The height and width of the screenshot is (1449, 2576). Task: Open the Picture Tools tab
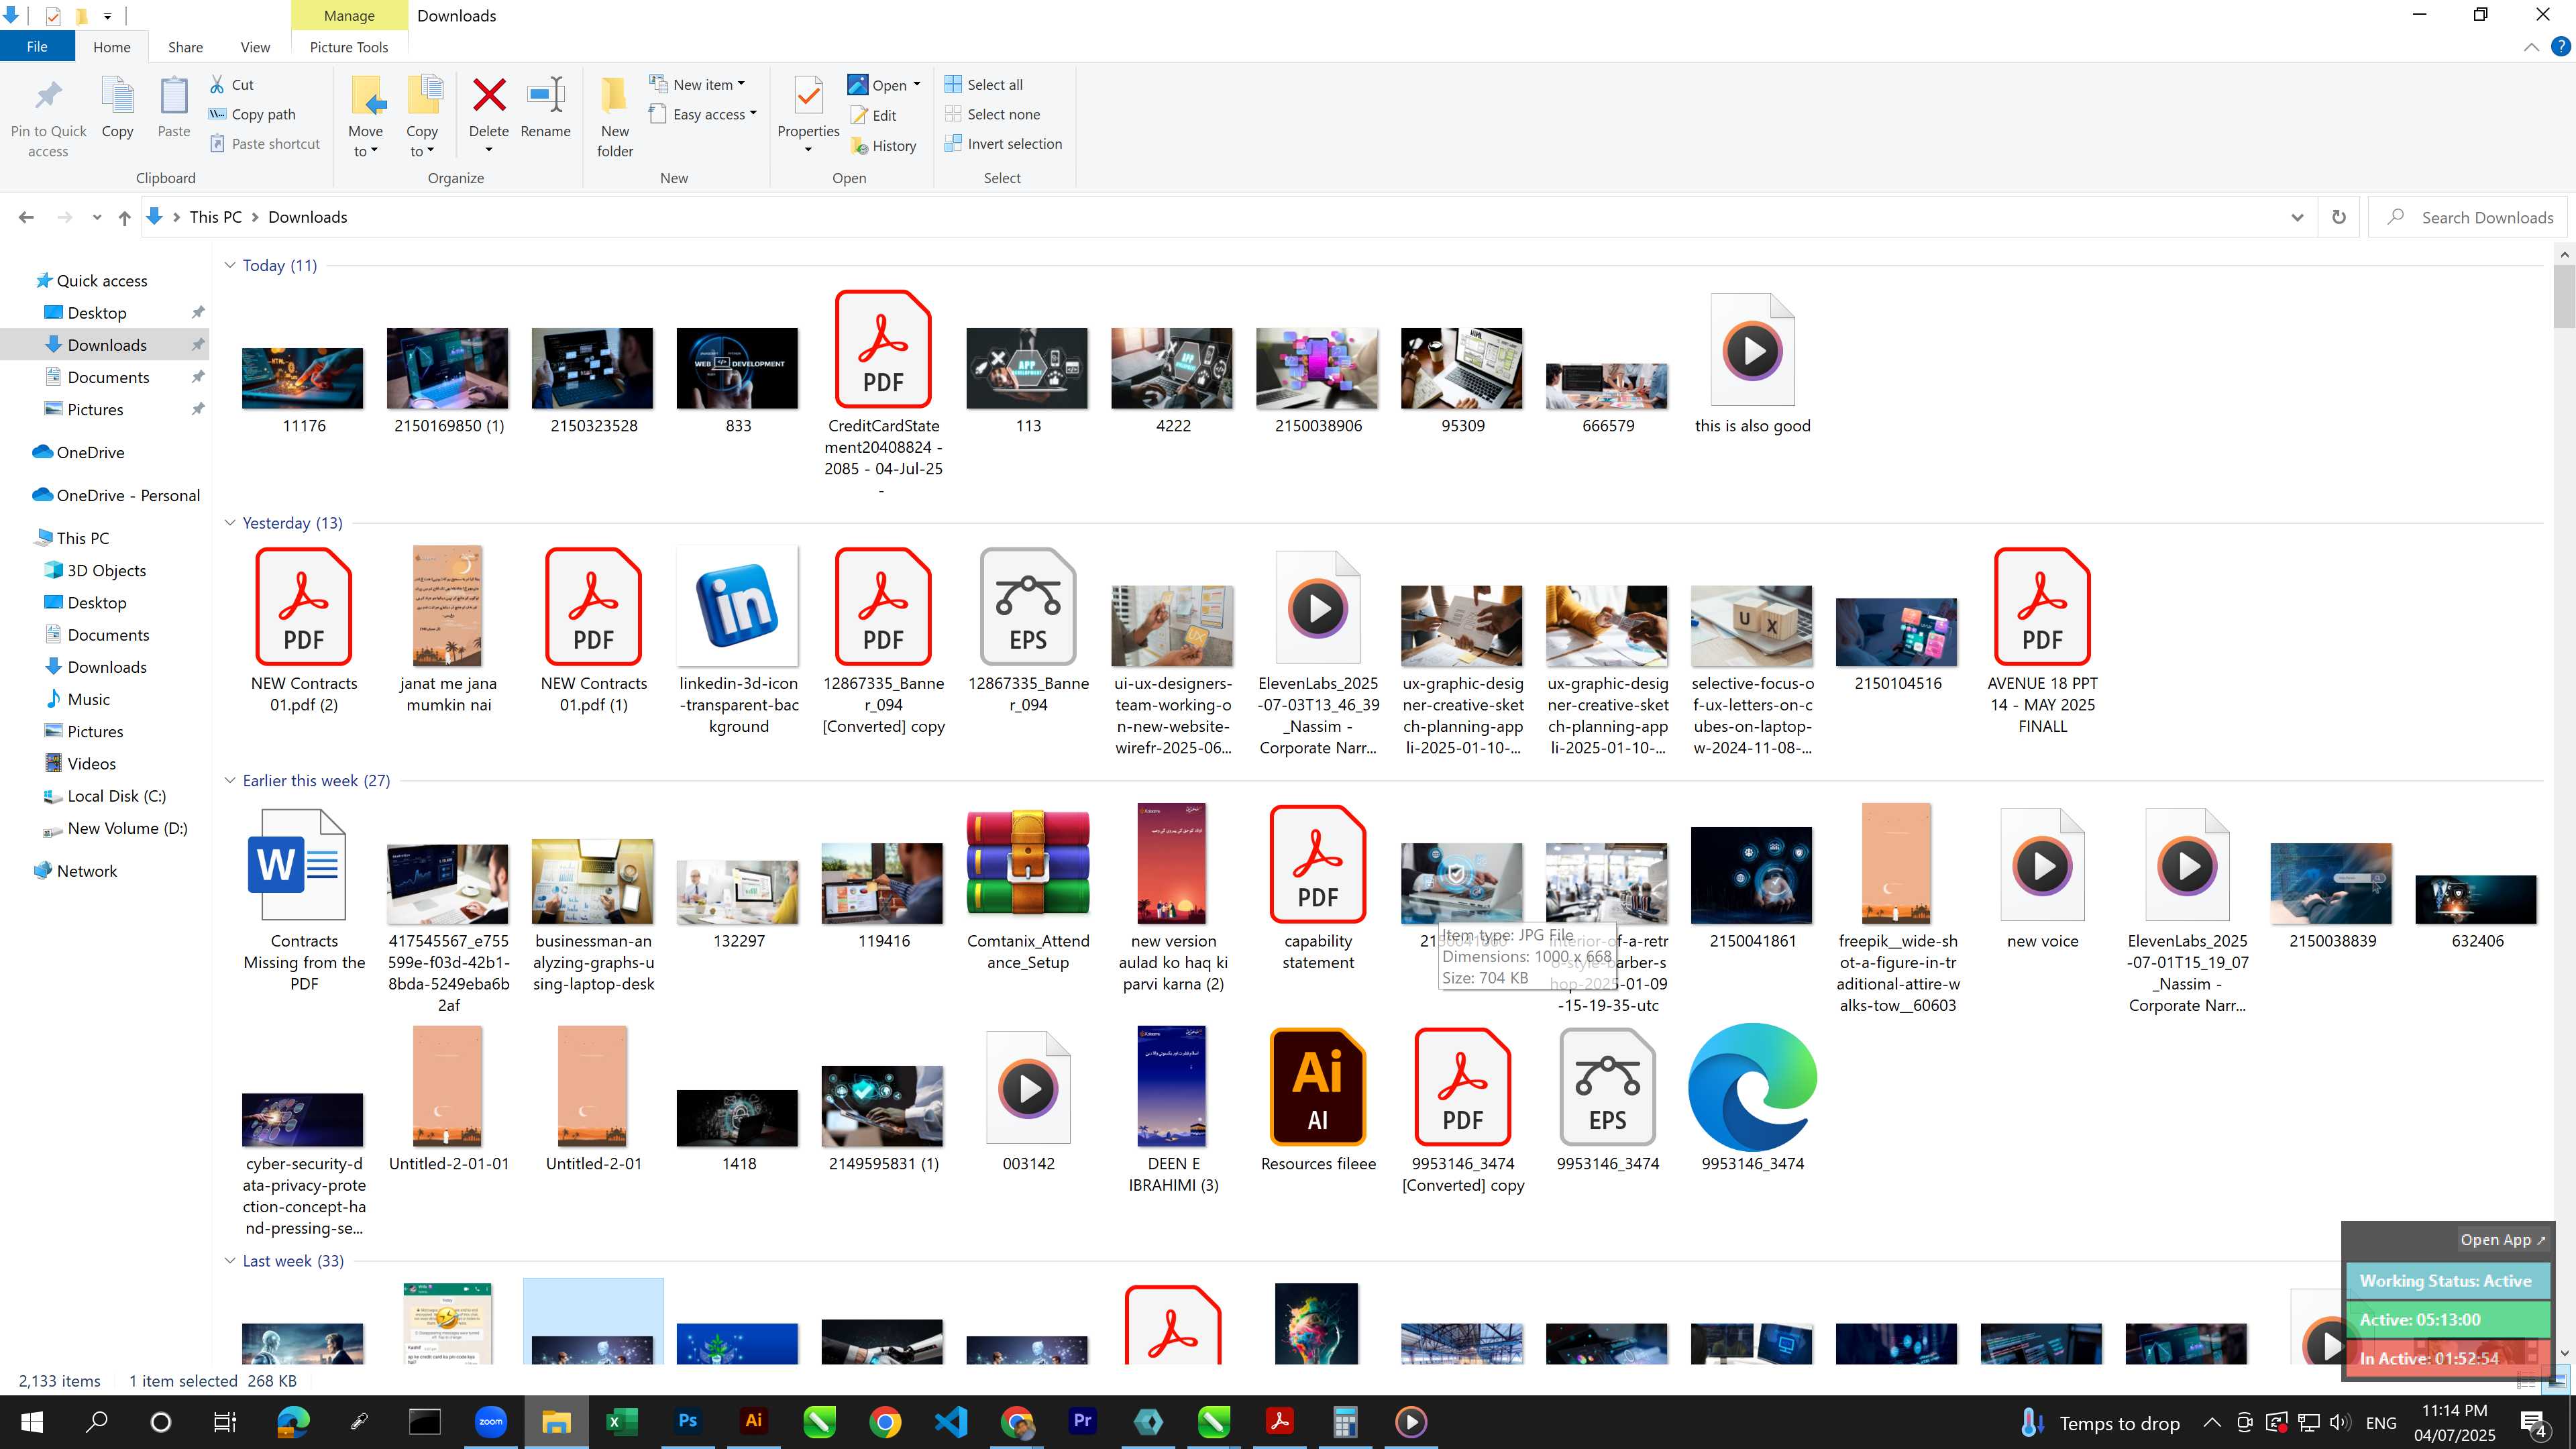pyautogui.click(x=348, y=47)
